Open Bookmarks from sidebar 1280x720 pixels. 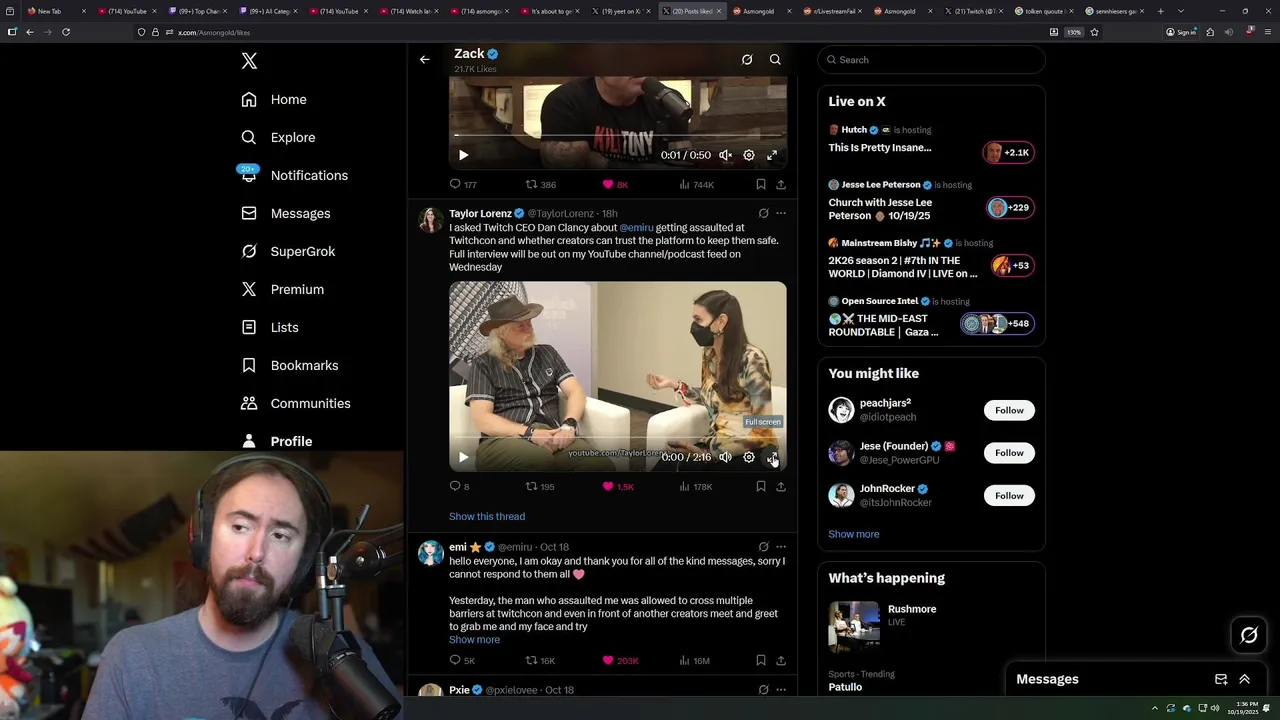point(289,365)
